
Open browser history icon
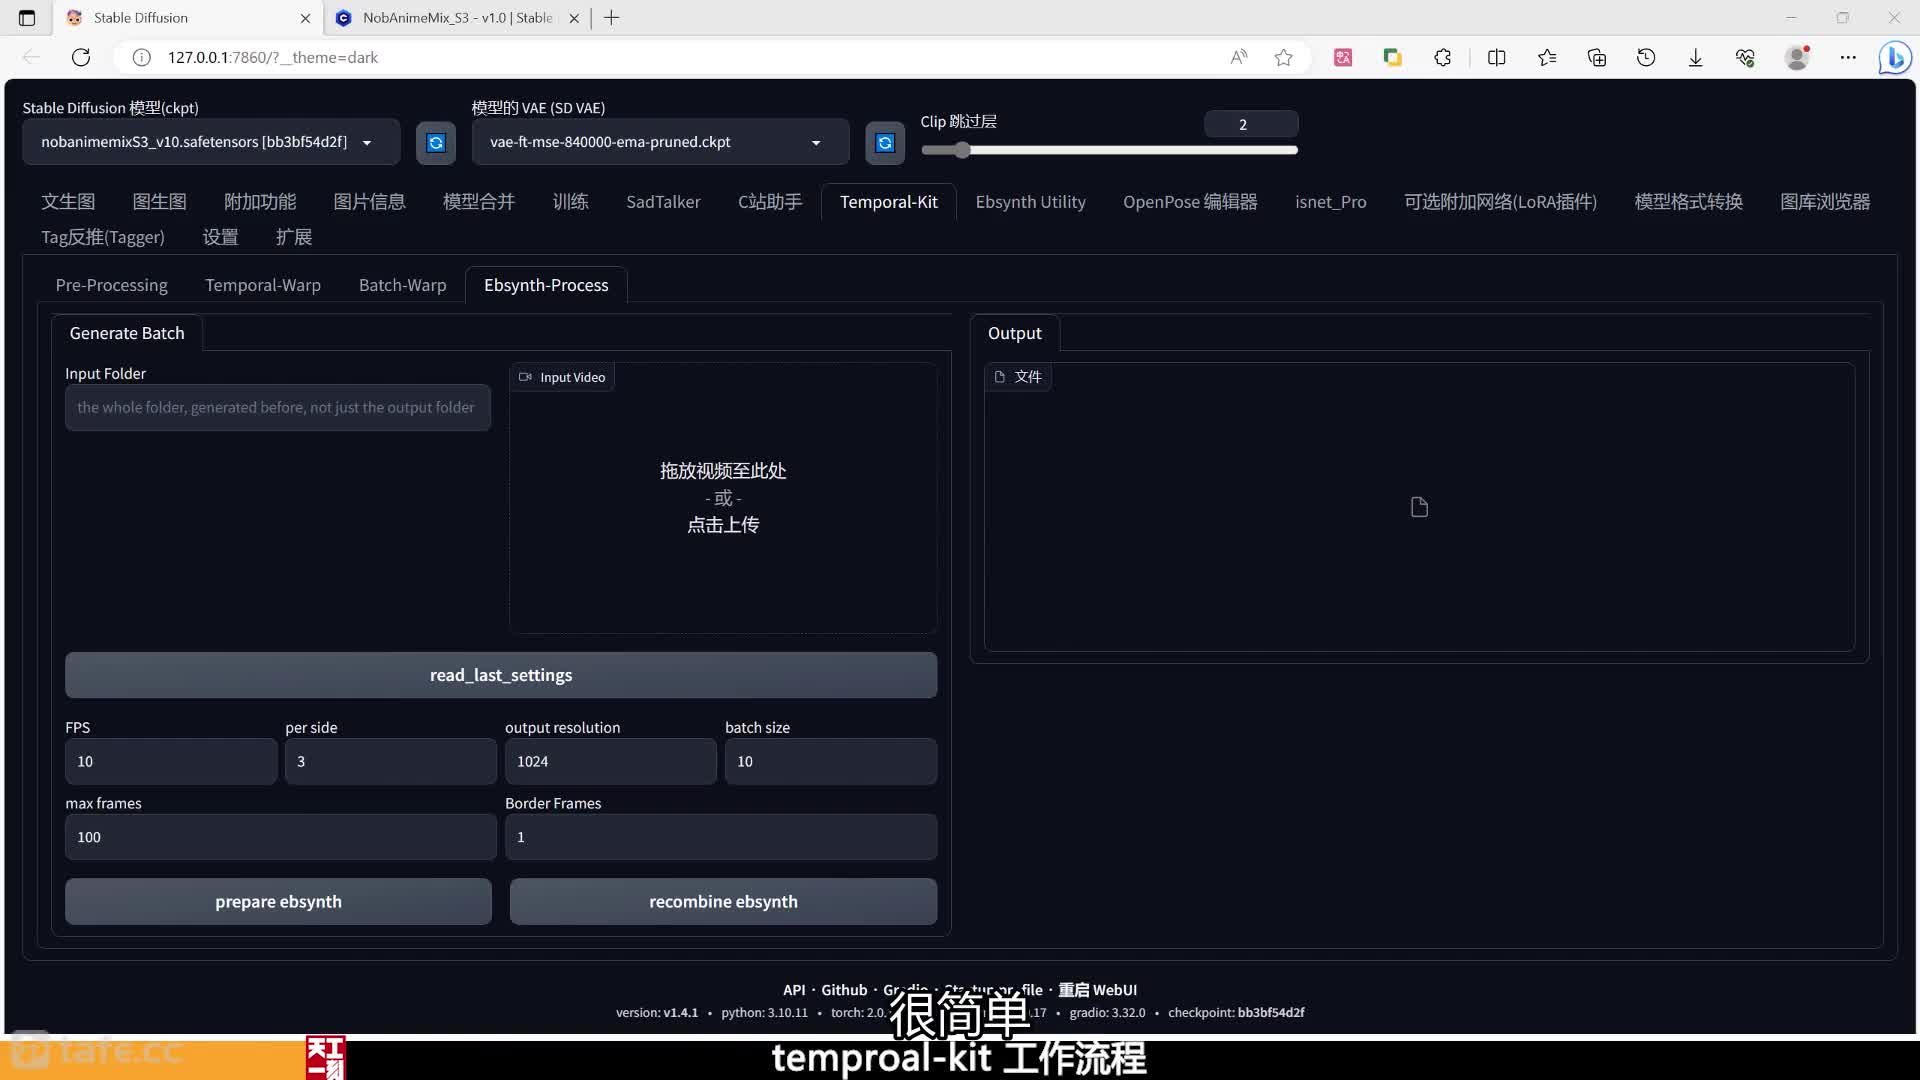(1646, 57)
